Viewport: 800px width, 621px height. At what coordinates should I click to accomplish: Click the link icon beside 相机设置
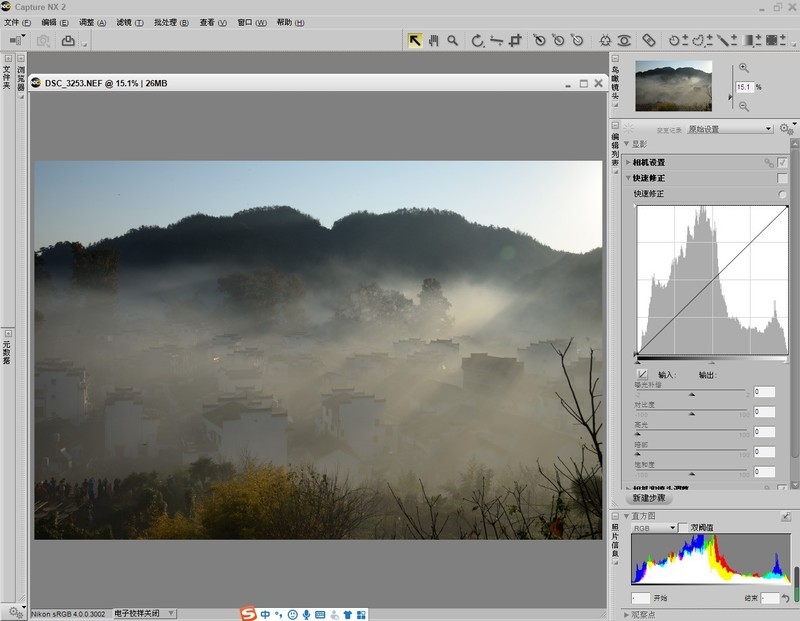coord(768,163)
